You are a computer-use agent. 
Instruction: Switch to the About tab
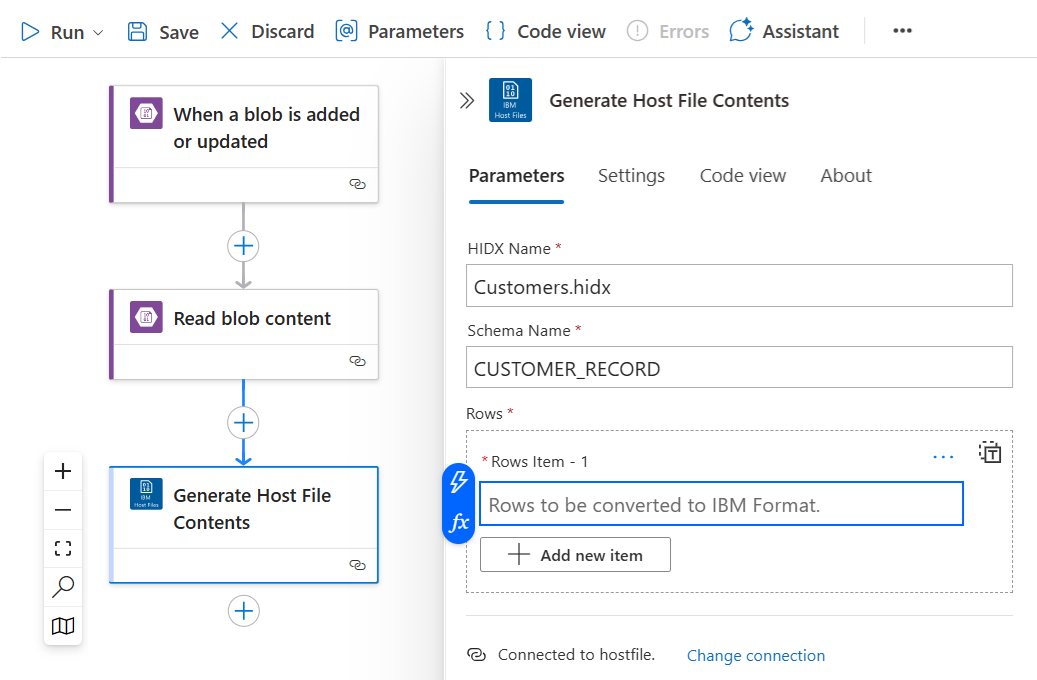tap(846, 176)
